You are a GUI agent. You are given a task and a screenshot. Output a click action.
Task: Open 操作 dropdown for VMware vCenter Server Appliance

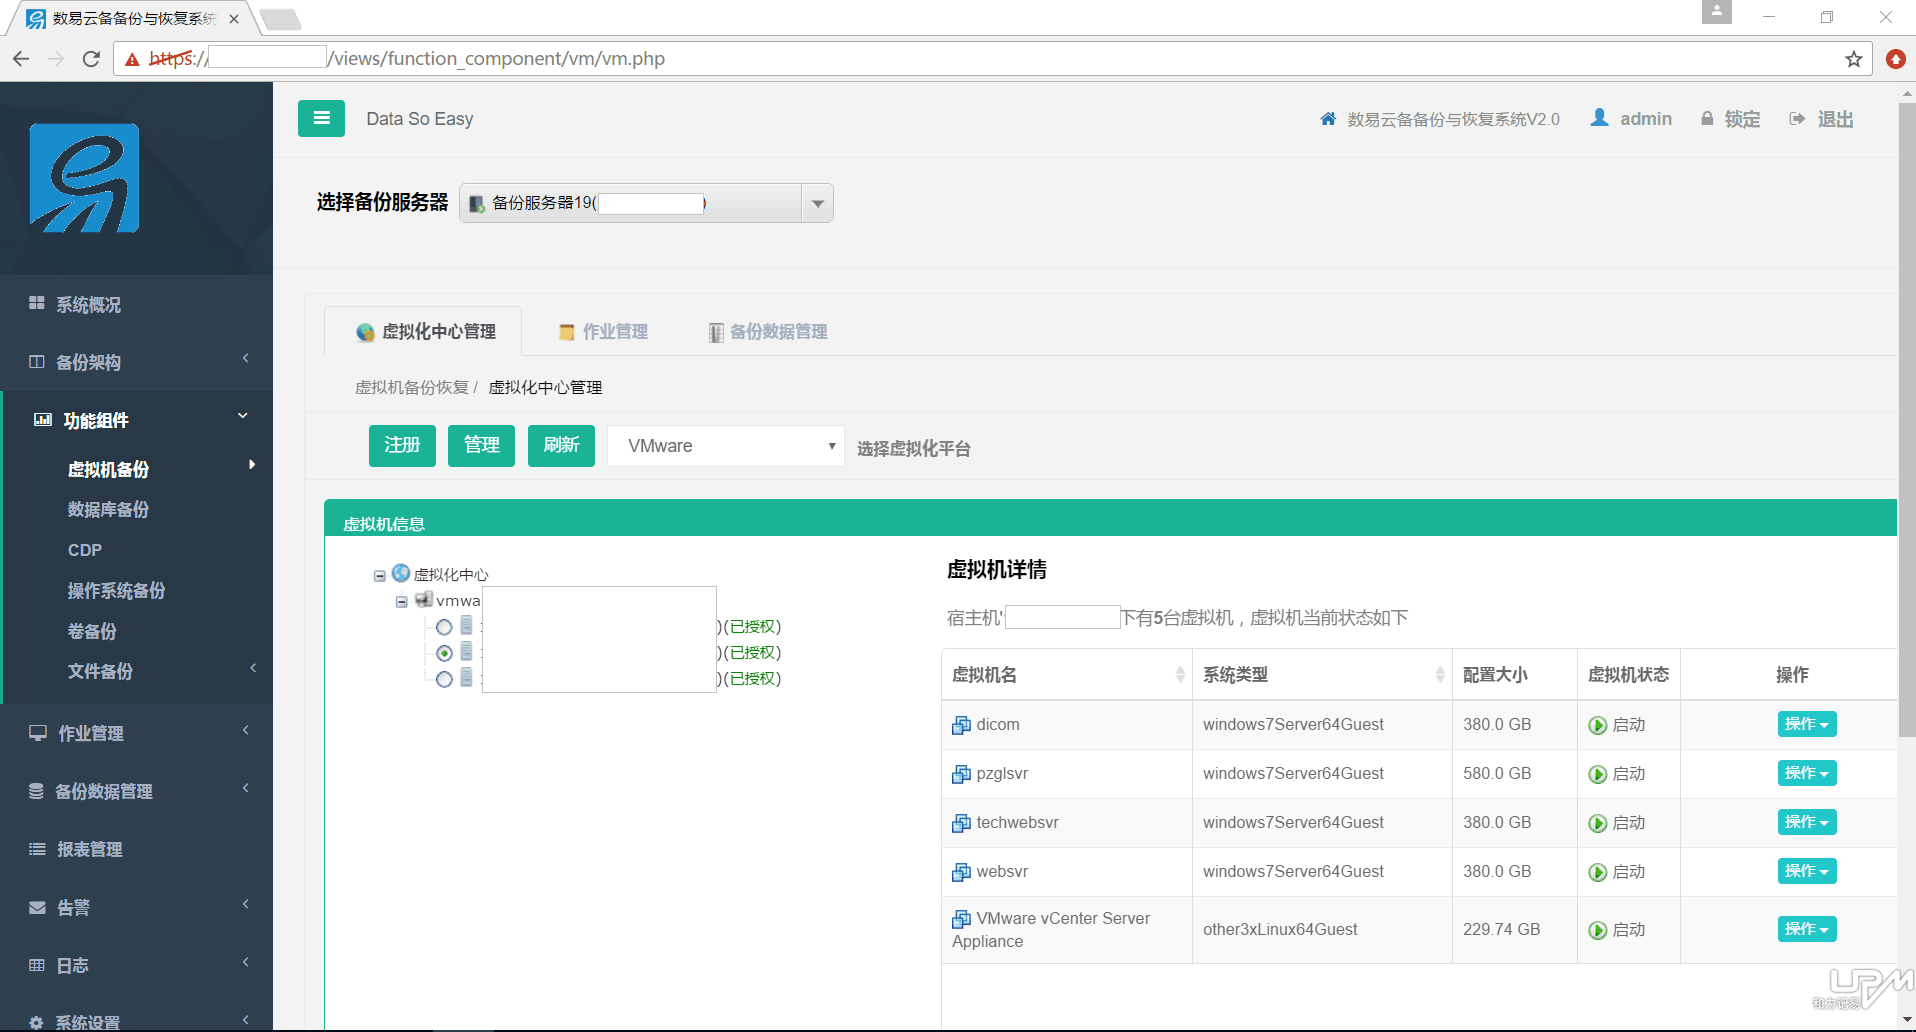[1807, 929]
